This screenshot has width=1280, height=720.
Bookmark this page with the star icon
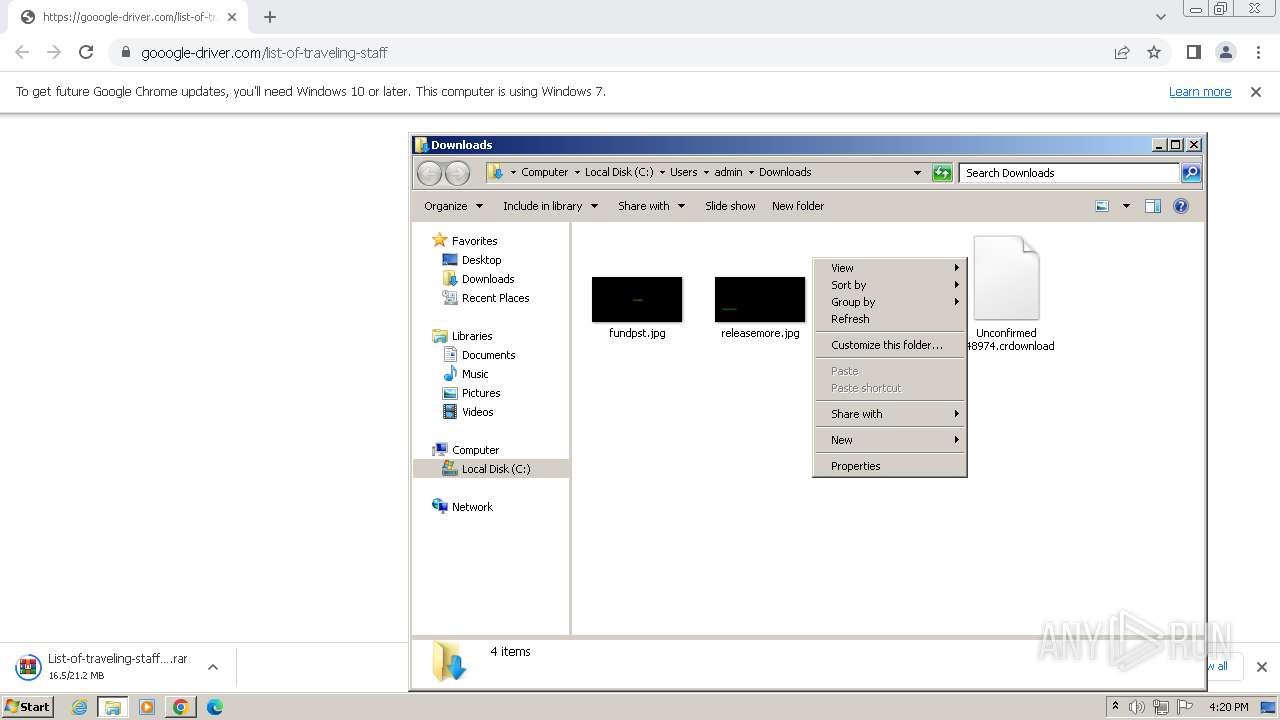[x=1154, y=52]
